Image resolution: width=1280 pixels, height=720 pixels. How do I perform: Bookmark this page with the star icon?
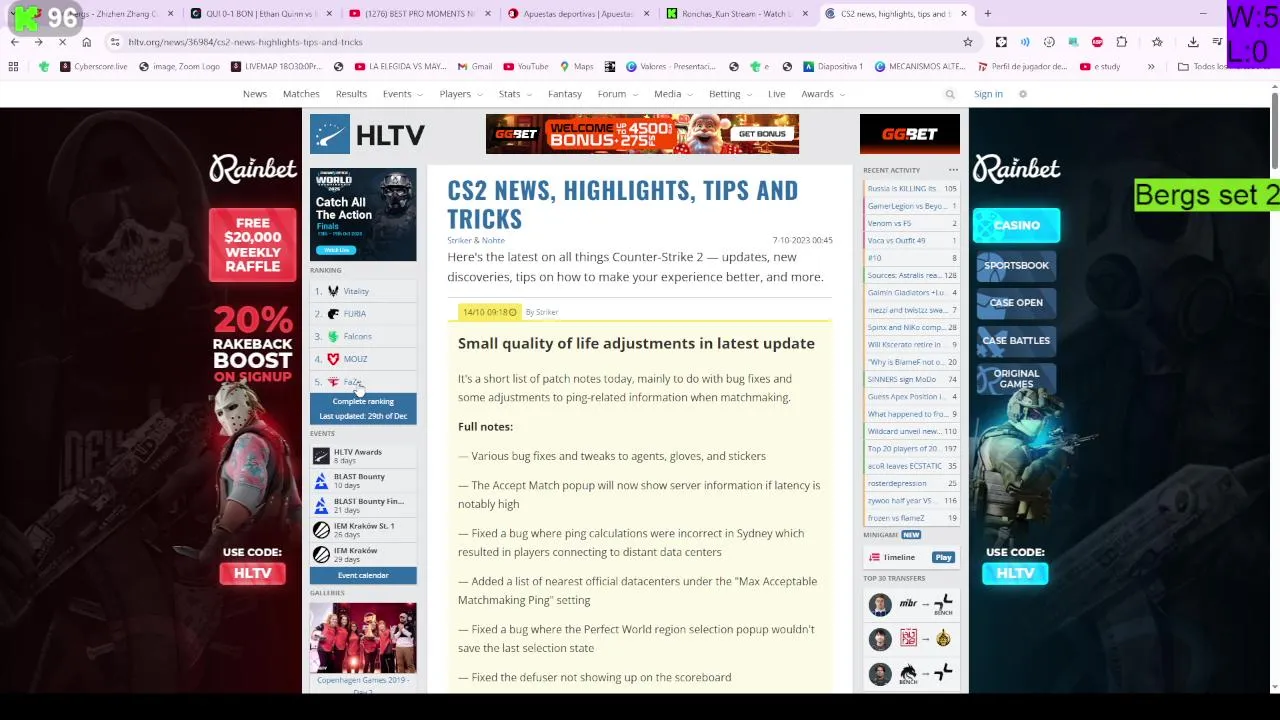pyautogui.click(x=967, y=42)
